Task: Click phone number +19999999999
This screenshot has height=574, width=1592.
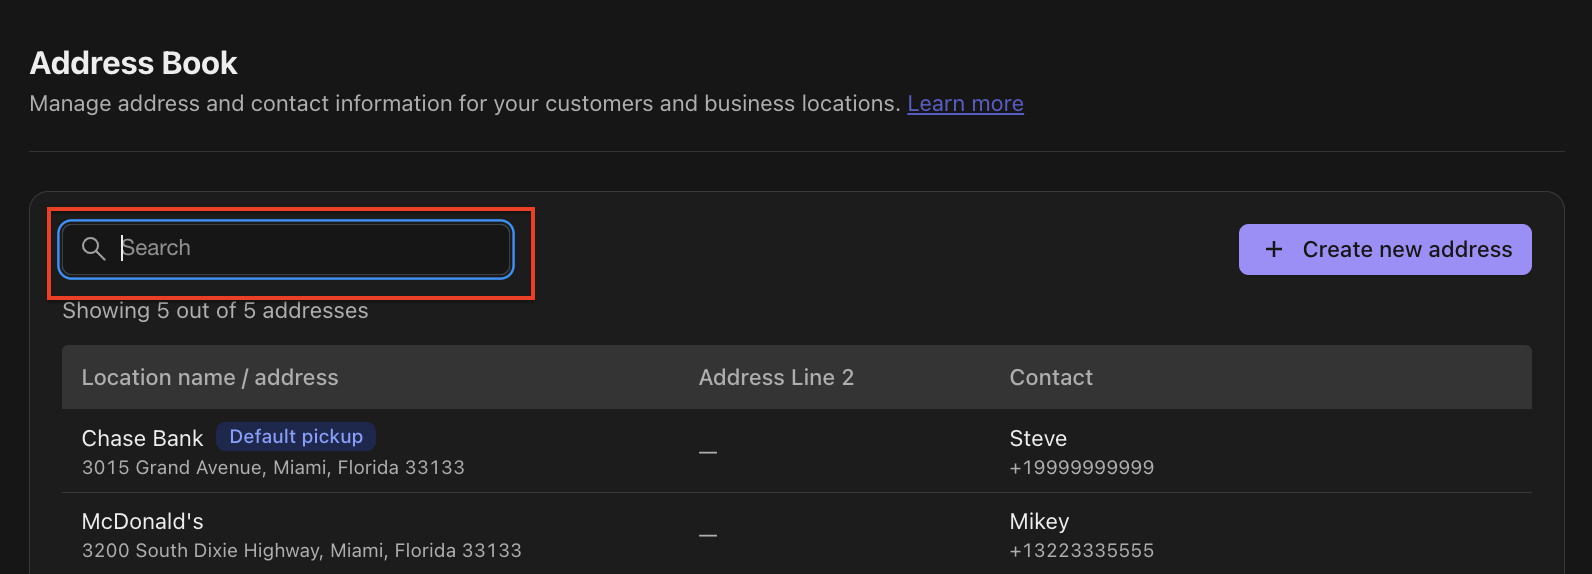Action: (x=1082, y=467)
